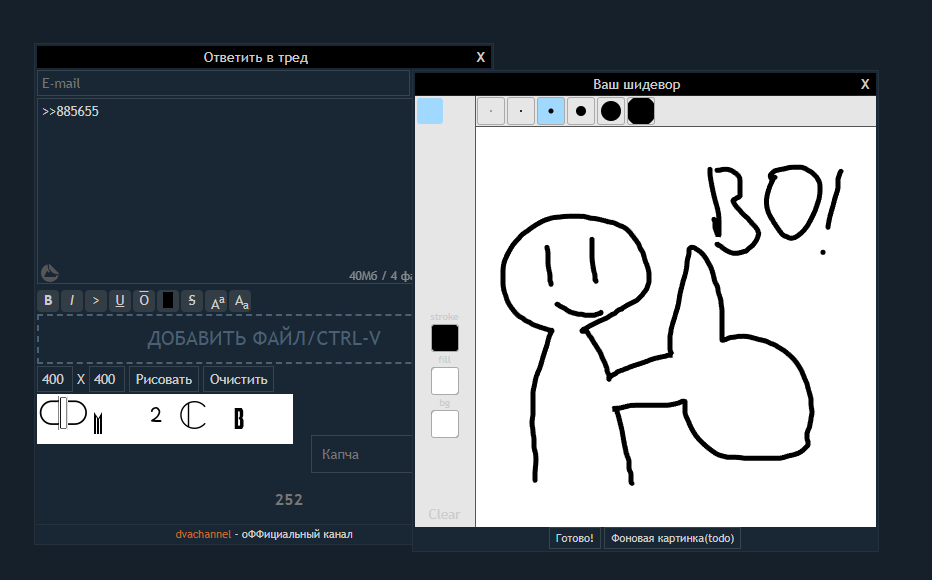The width and height of the screenshot is (932, 580).
Task: Open the black stroke color swatch
Action: pyautogui.click(x=445, y=338)
